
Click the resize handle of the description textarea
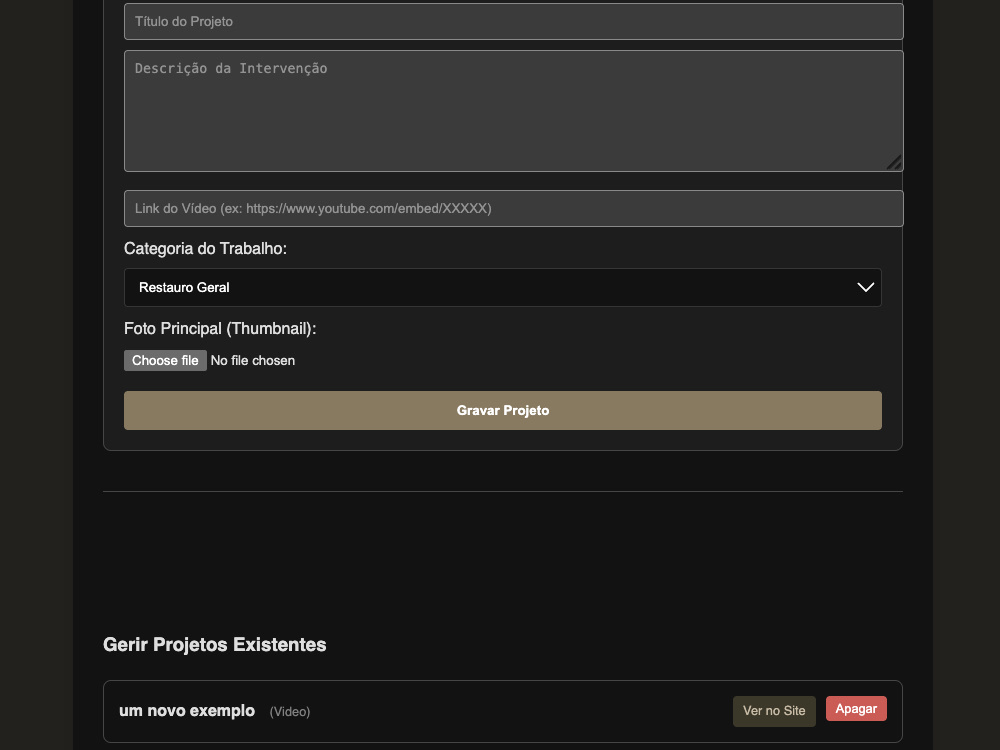coord(894,163)
